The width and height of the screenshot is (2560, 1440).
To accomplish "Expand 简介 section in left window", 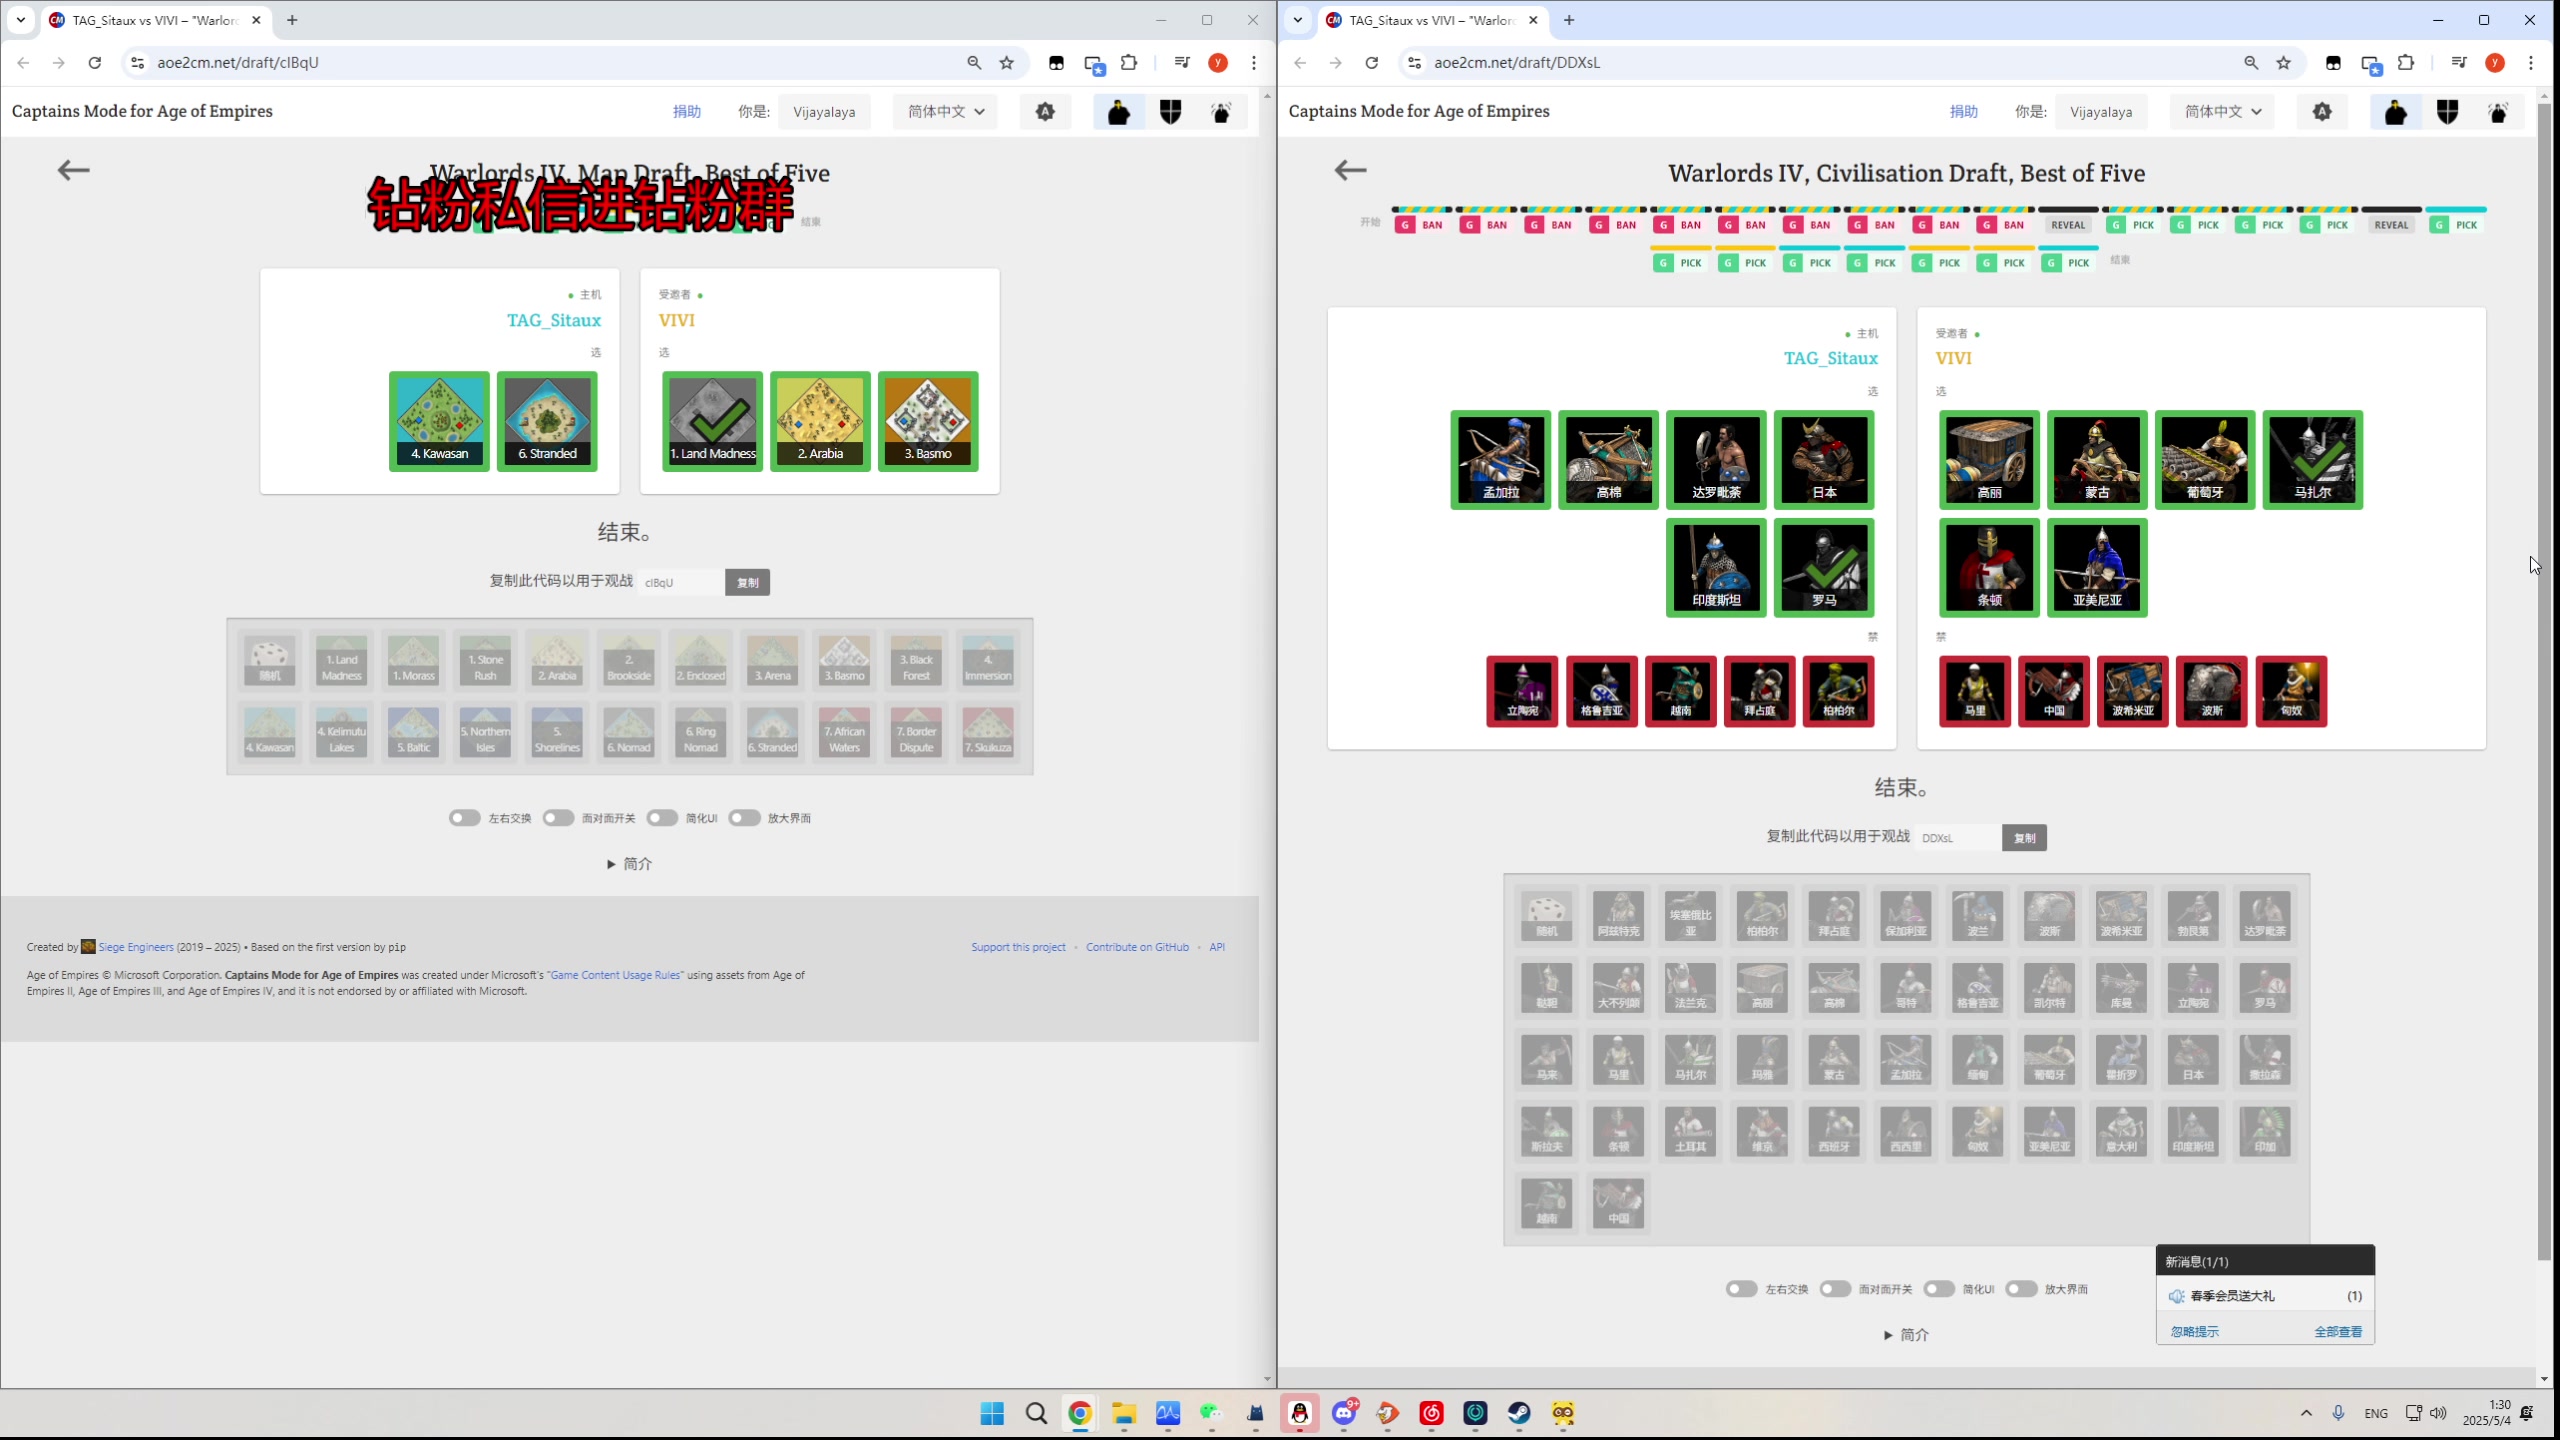I will pyautogui.click(x=629, y=864).
